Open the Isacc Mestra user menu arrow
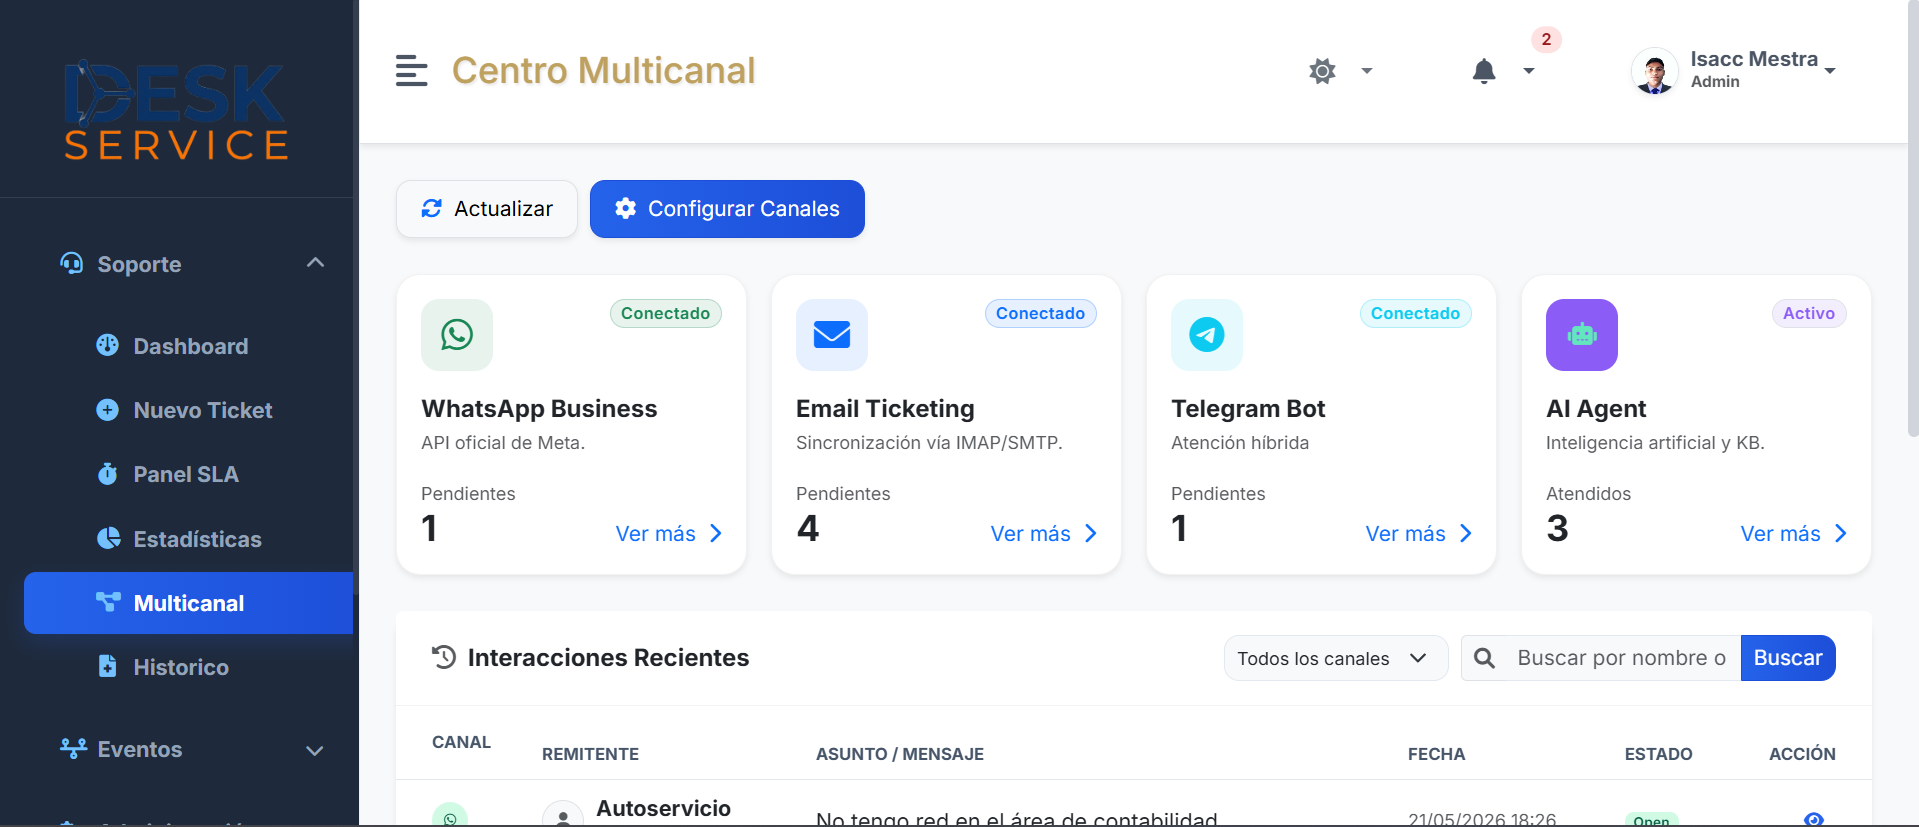The width and height of the screenshot is (1919, 827). [1830, 71]
